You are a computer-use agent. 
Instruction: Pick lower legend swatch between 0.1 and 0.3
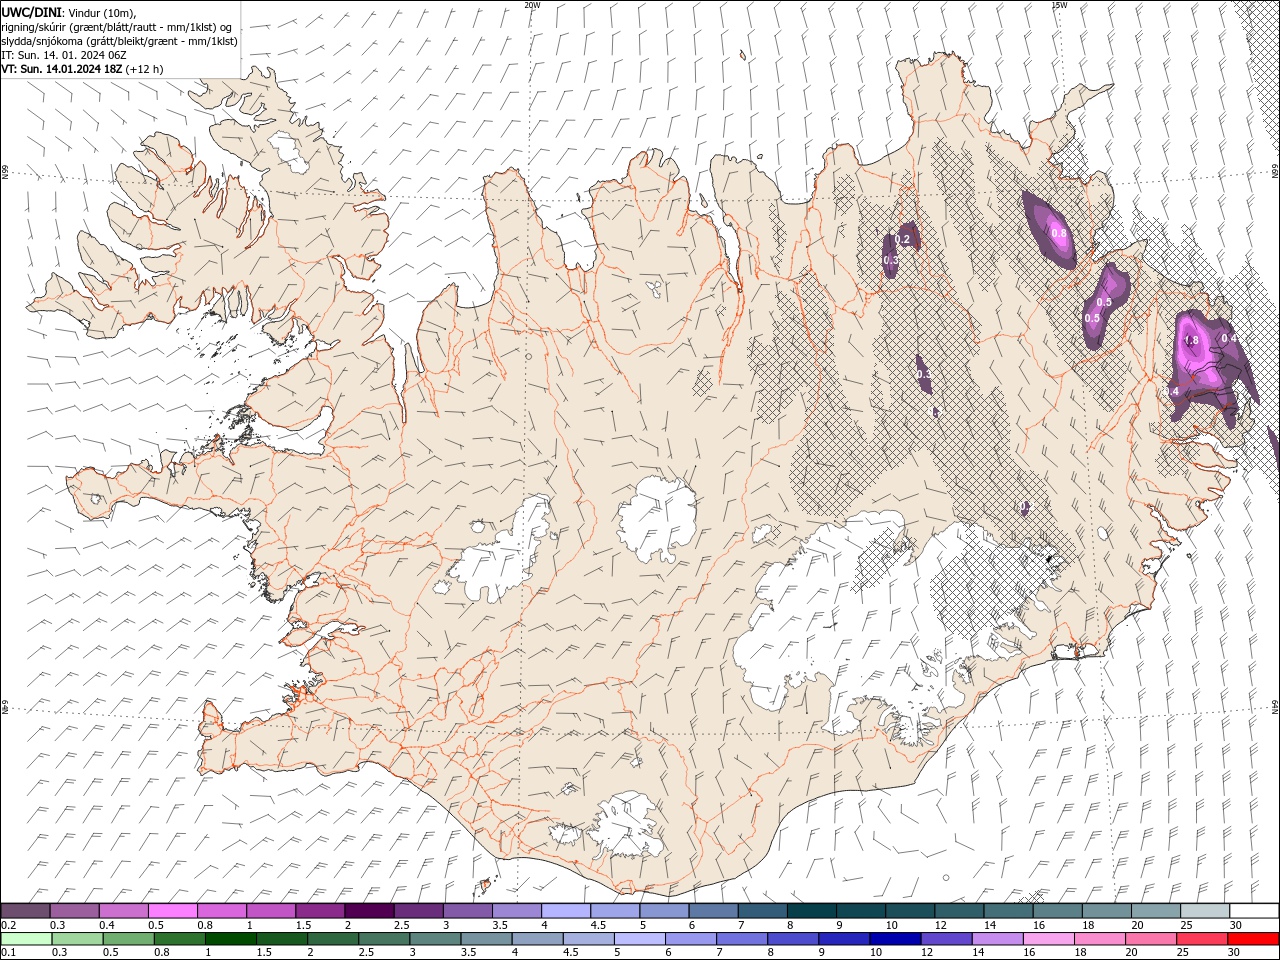[26, 939]
